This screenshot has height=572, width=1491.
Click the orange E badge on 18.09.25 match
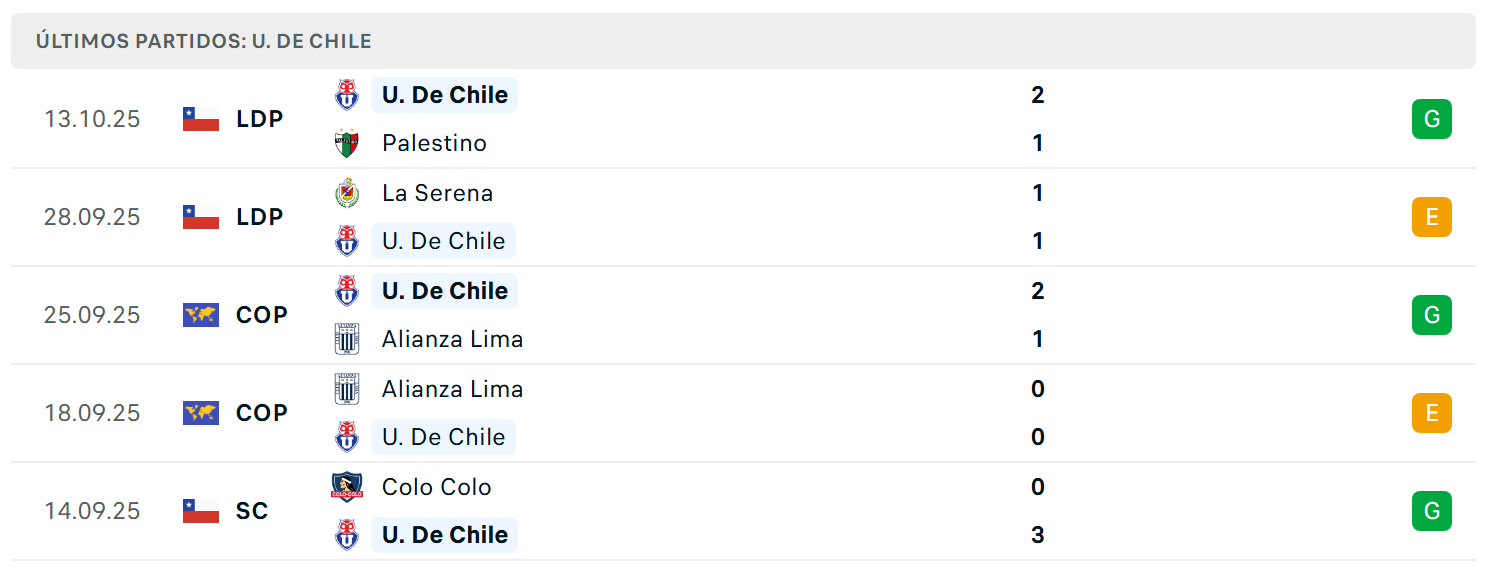click(x=1431, y=413)
